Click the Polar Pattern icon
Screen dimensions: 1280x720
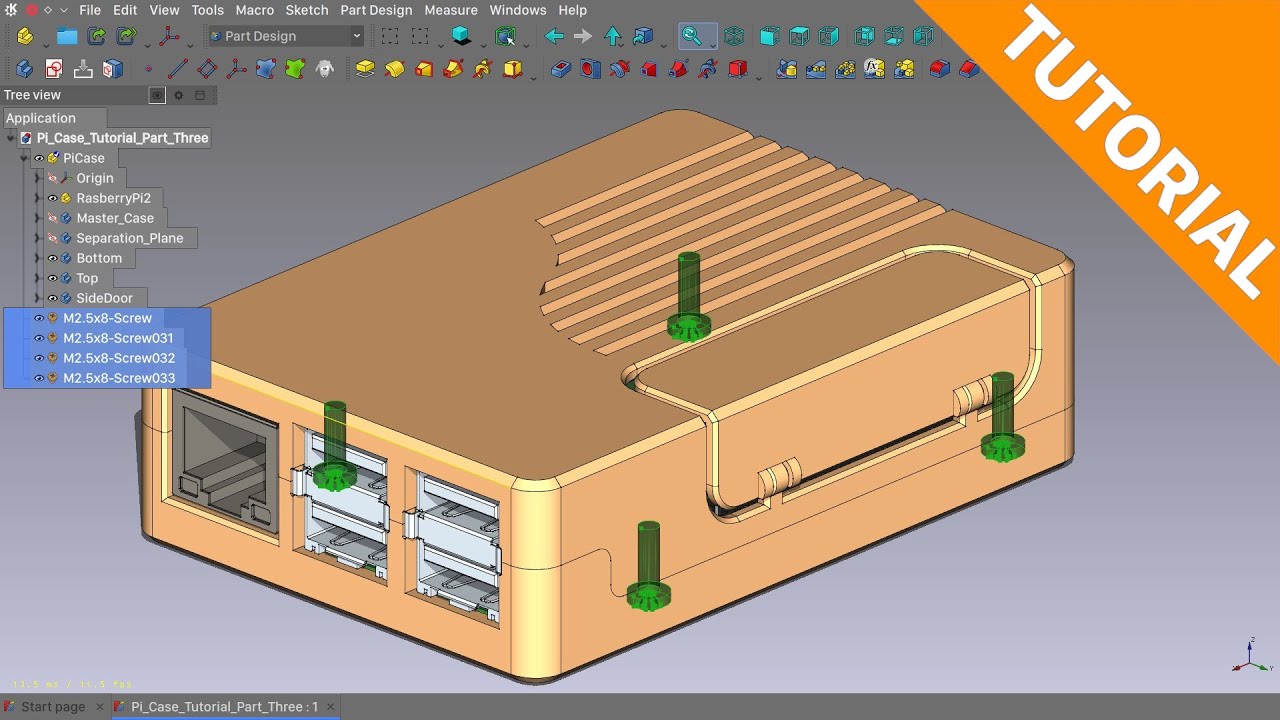coord(845,69)
